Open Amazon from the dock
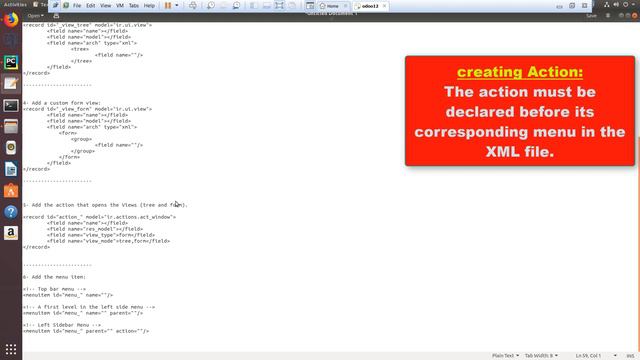The height and width of the screenshot is (360, 640). [x=11, y=233]
